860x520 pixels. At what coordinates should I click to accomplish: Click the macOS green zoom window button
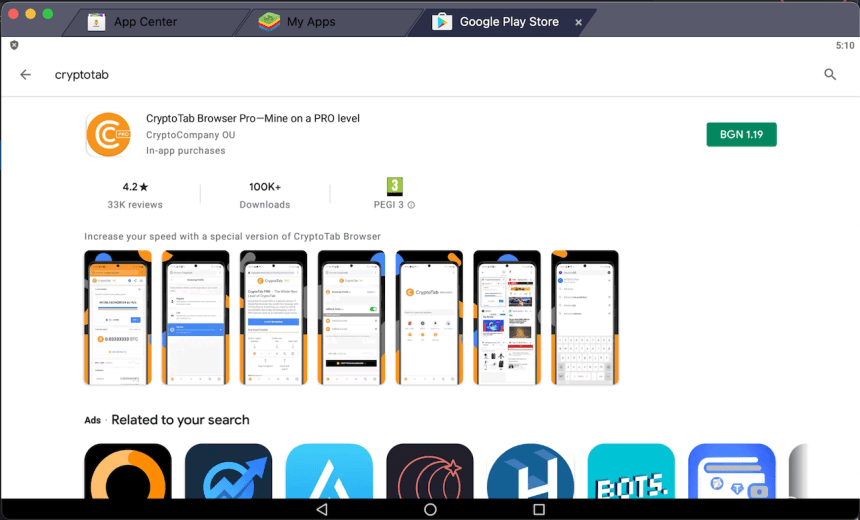click(x=48, y=14)
